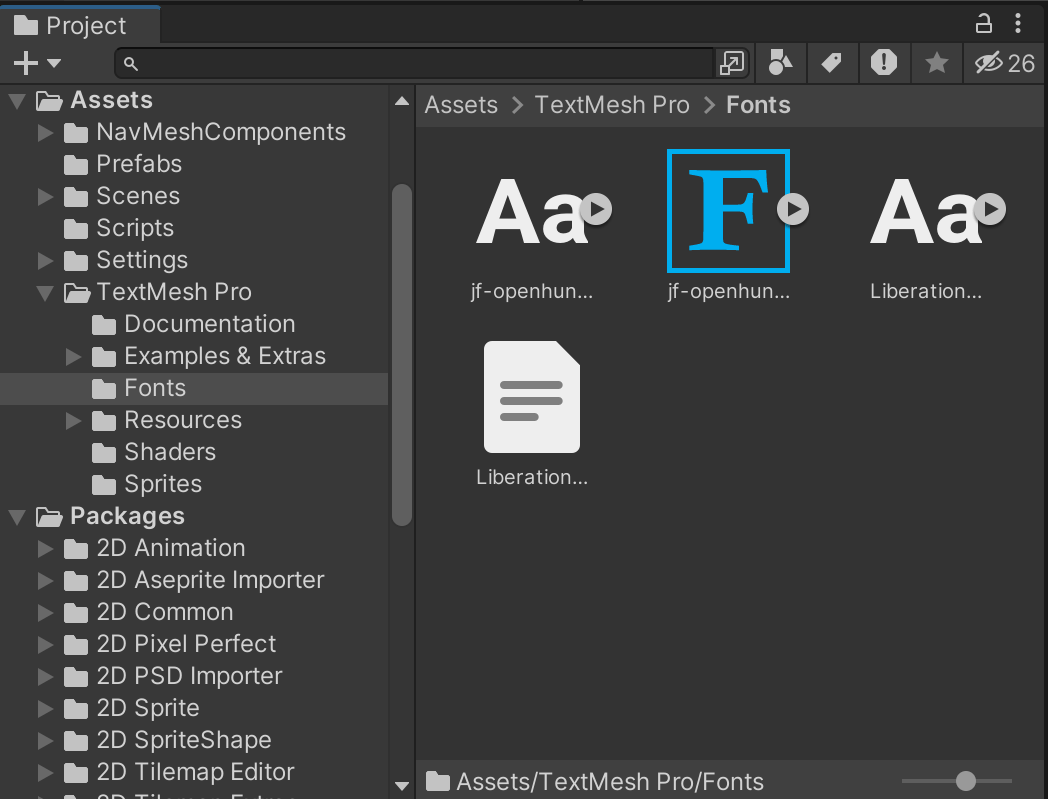The image size is (1048, 799).
Task: Expand the 2D Tilemap Editor package arrow
Action: click(45, 772)
